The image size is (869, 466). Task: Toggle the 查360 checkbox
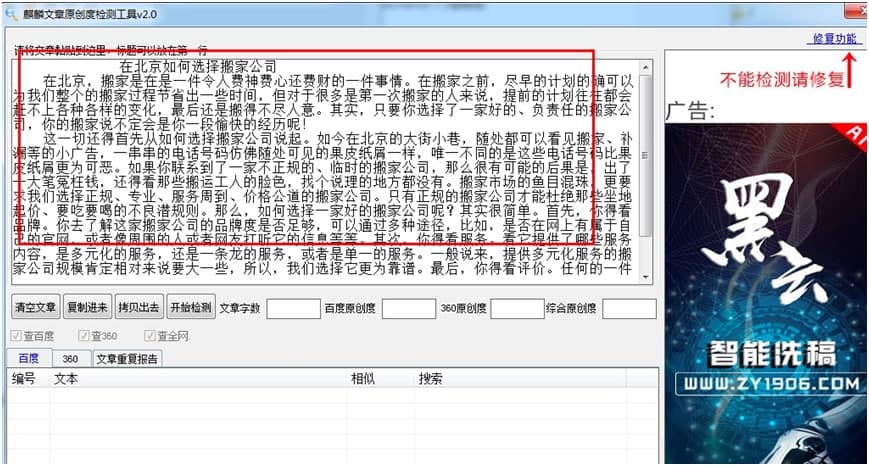tap(84, 336)
